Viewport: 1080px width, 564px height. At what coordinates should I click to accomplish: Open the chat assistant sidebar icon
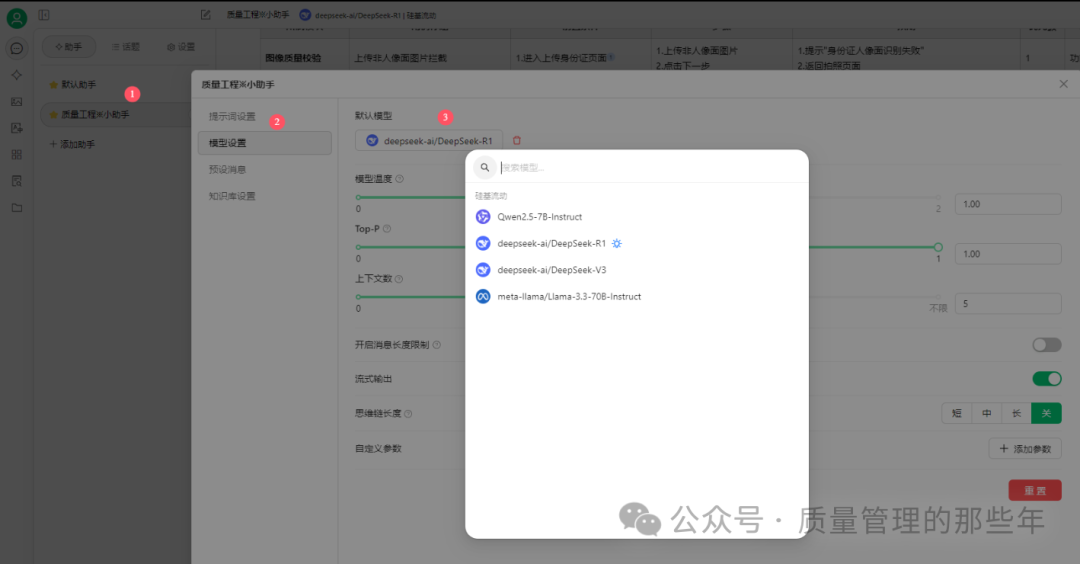(17, 48)
